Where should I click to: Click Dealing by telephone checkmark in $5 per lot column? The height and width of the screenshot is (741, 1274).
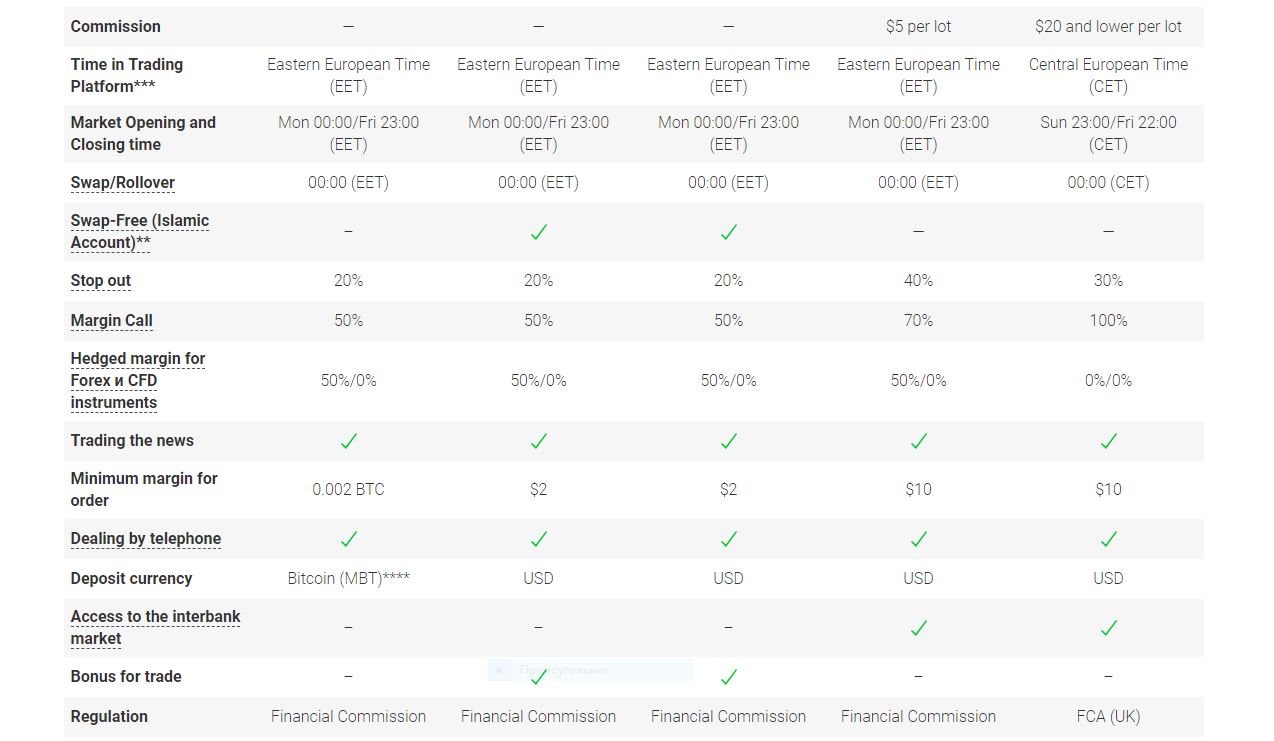pyautogui.click(x=918, y=539)
